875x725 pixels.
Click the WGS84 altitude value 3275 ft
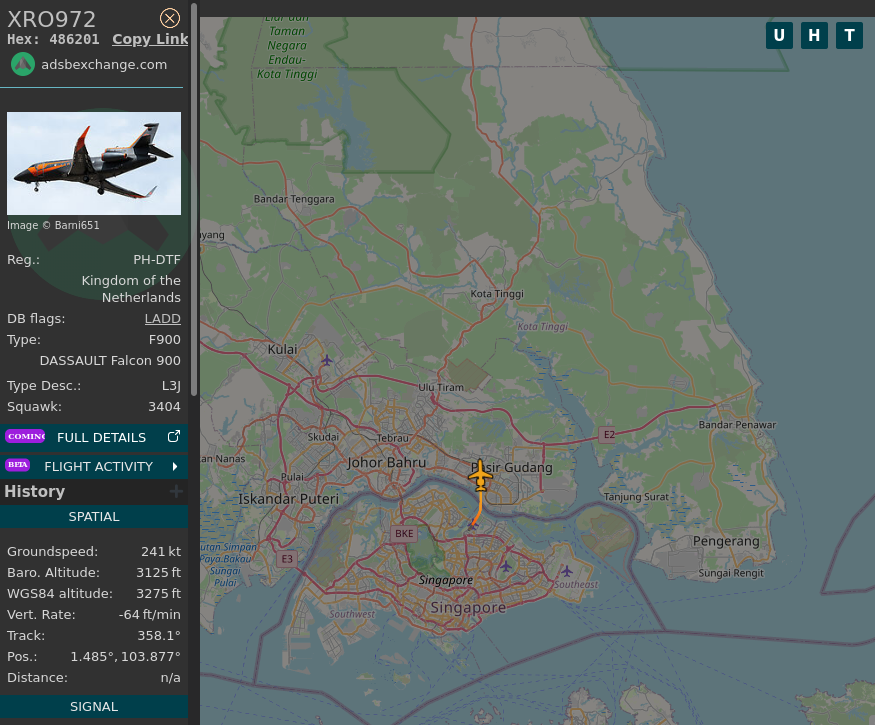point(158,594)
